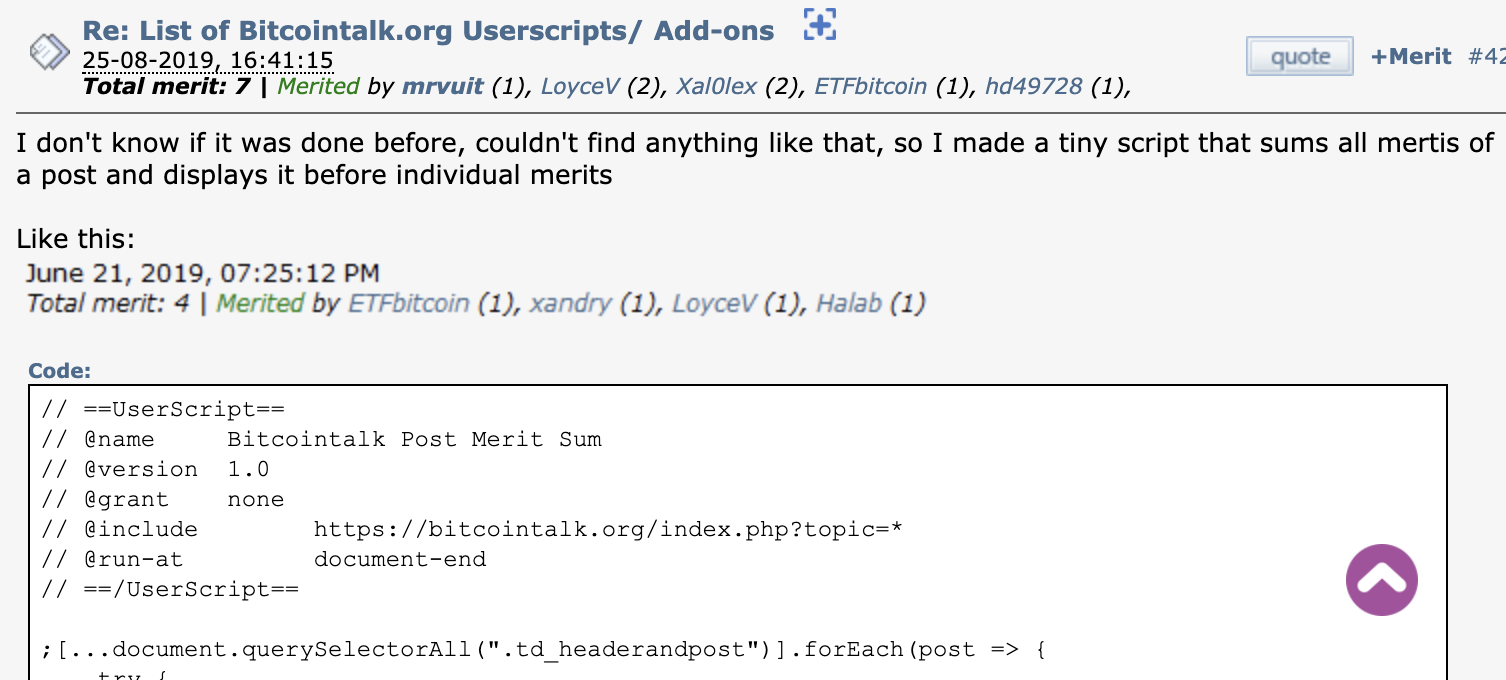Screen dimensions: 1506x680
Task: Click the @name line inside the code box
Action: pyautogui.click(x=322, y=439)
